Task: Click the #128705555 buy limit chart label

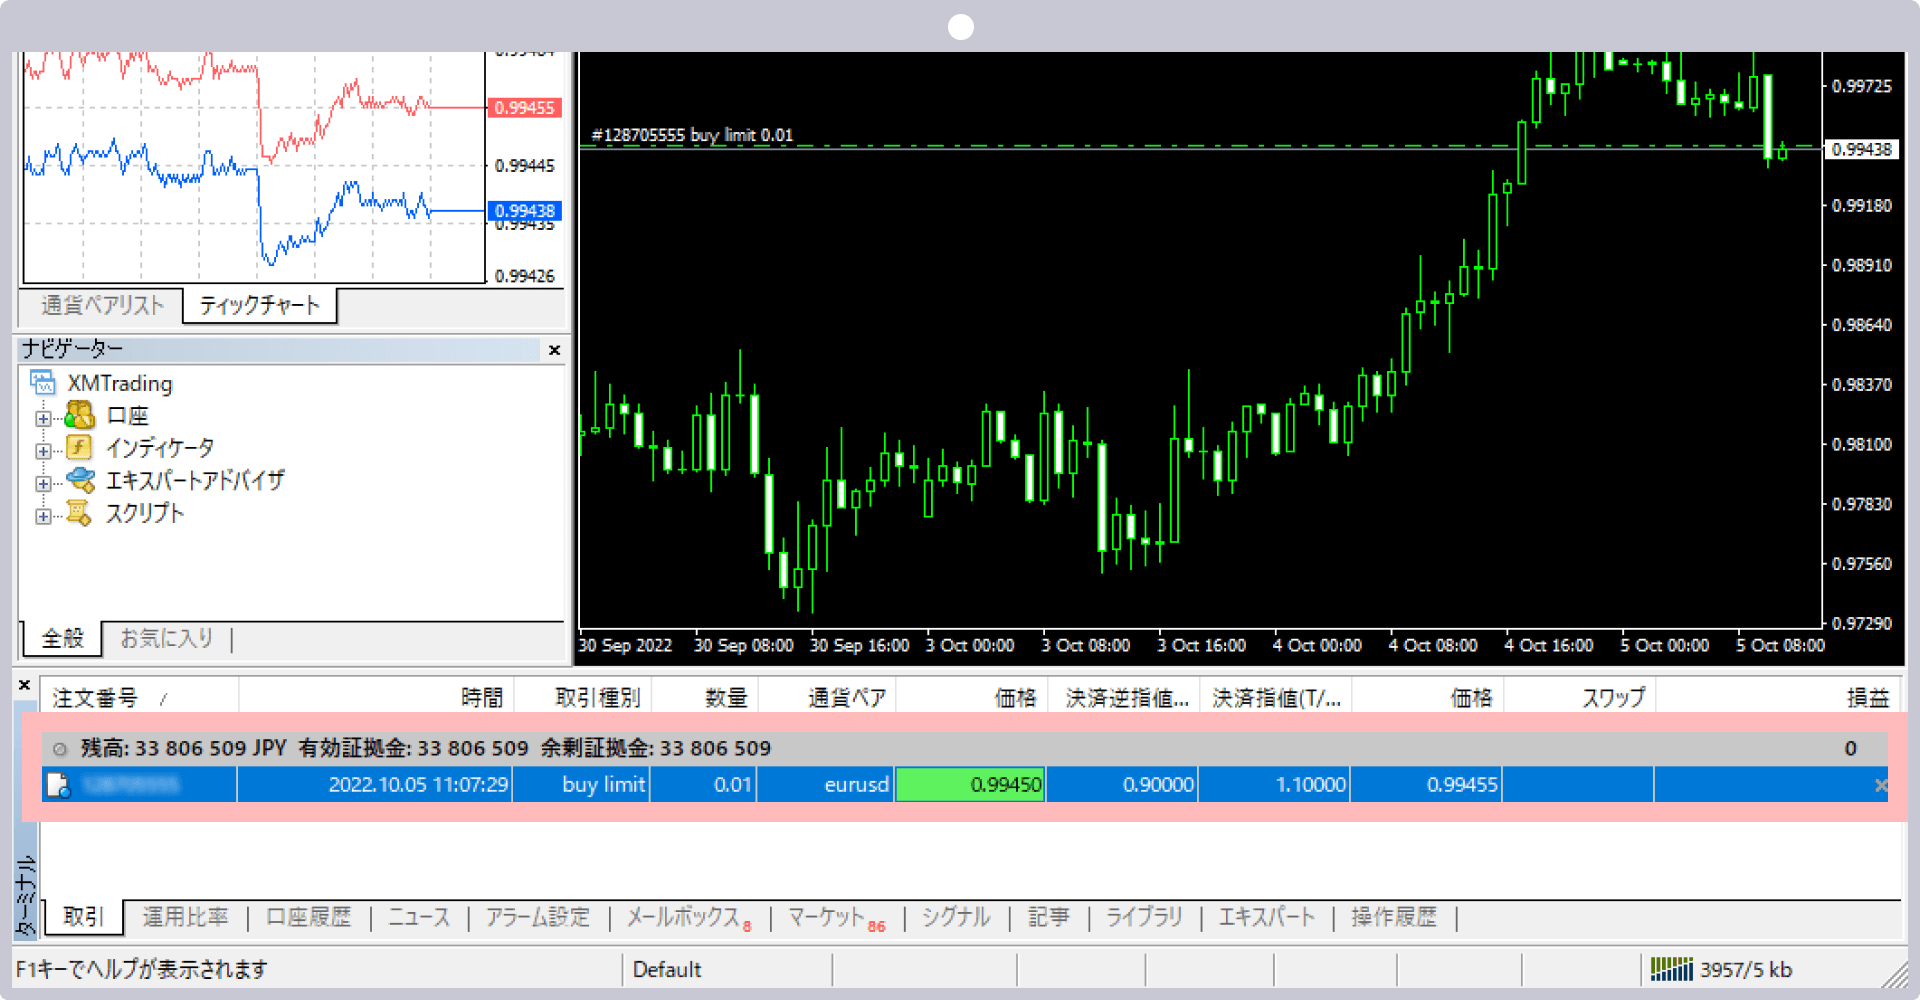Action: point(692,135)
